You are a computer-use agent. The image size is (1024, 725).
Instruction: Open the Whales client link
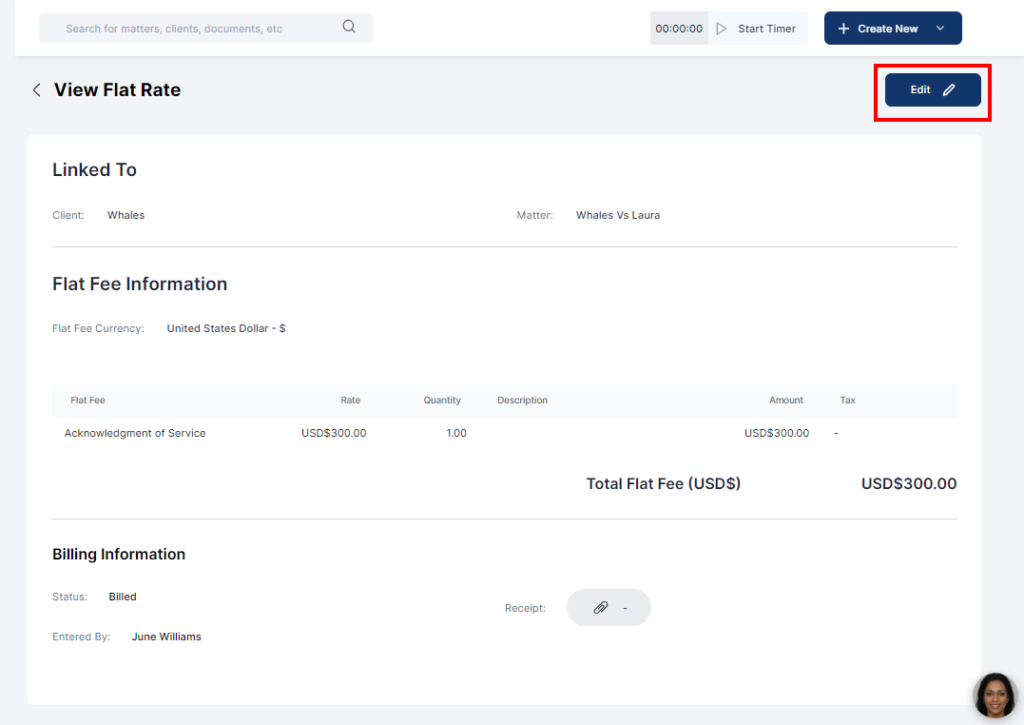[x=126, y=215]
